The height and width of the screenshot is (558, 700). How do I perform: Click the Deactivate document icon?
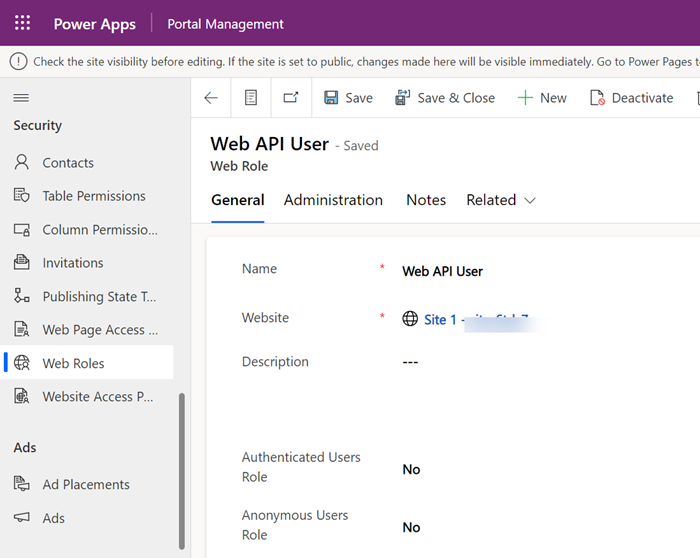click(x=597, y=98)
